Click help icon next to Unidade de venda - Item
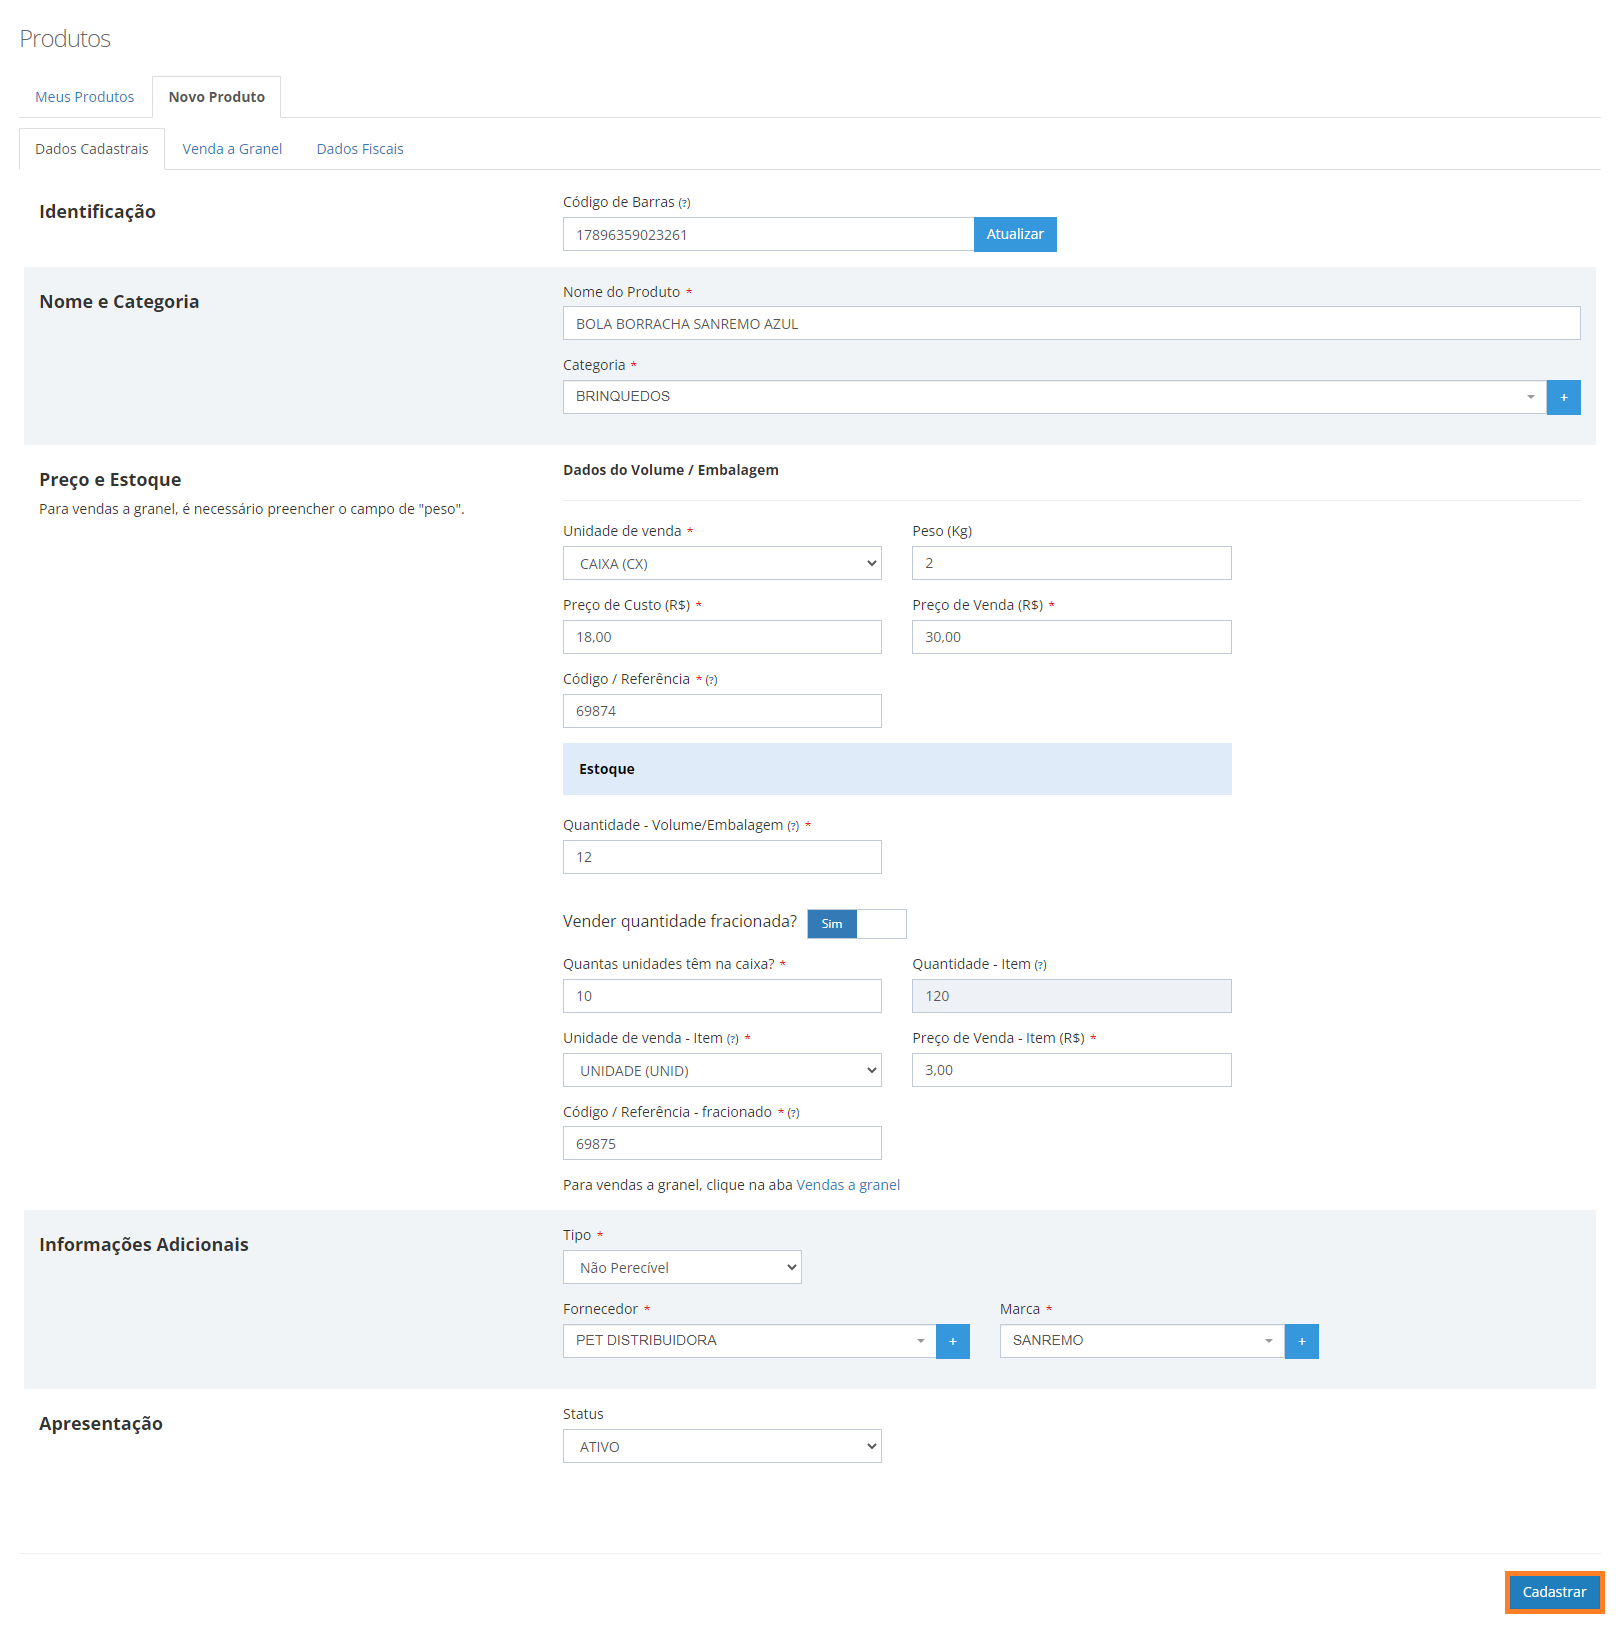The image size is (1616, 1649). (x=733, y=1039)
